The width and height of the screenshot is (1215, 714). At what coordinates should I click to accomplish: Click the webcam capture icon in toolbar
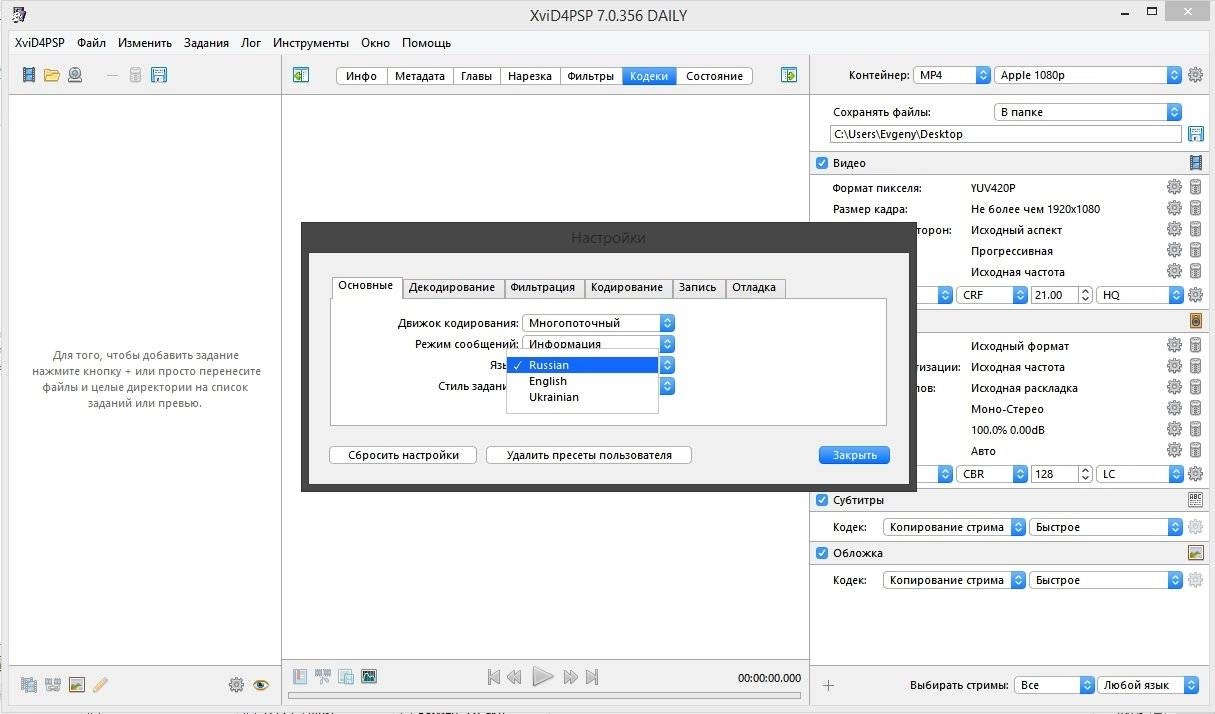75,75
